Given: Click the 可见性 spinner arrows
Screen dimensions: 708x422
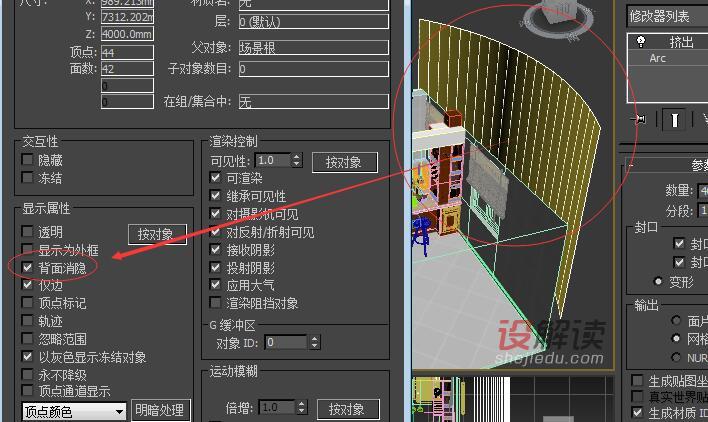Looking at the screenshot, I should 297,160.
